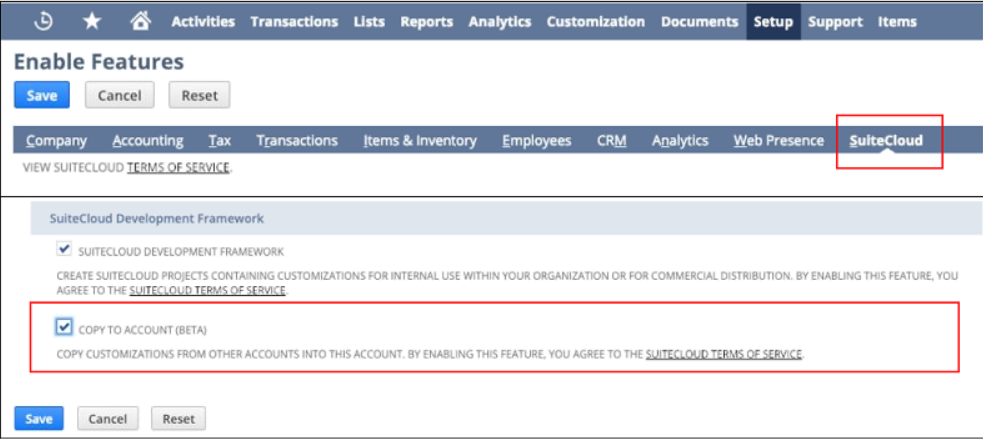Click the bottom Save button
Image resolution: width=983 pixels, height=439 pixels.
click(38, 418)
